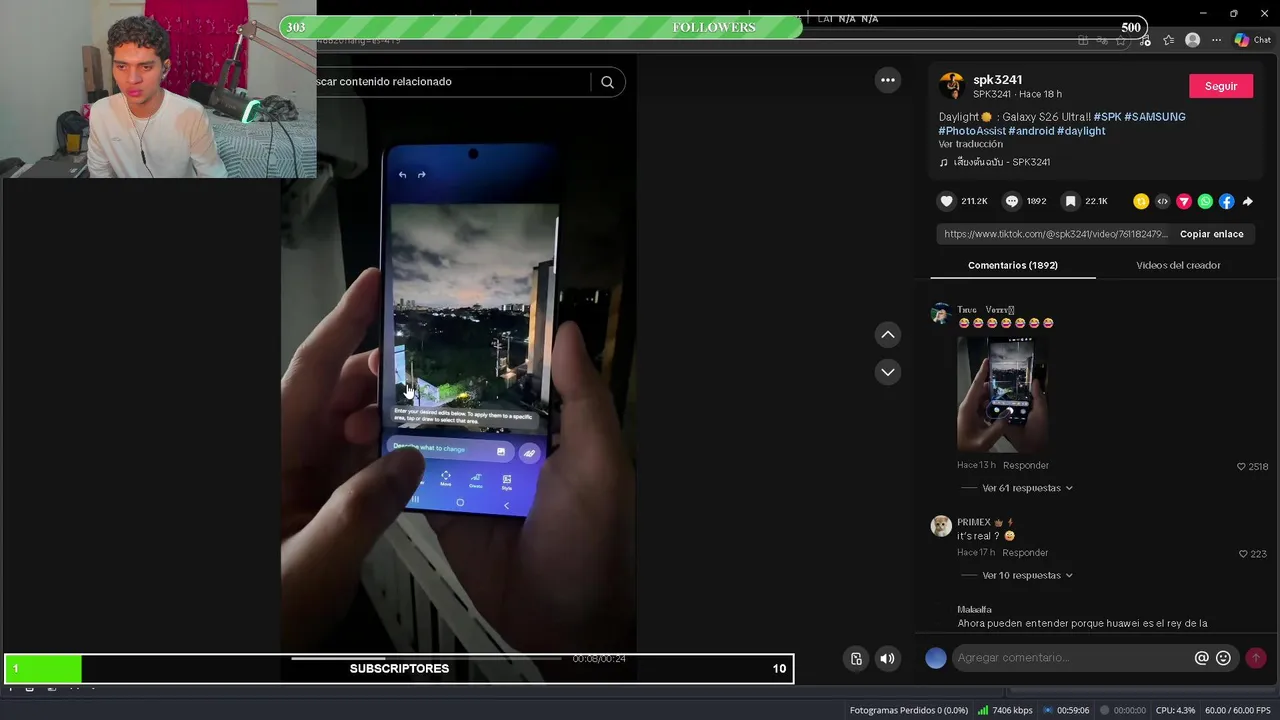Repost using the yellow repost icon
Screen dimensions: 1280x720
pyautogui.click(x=1141, y=201)
